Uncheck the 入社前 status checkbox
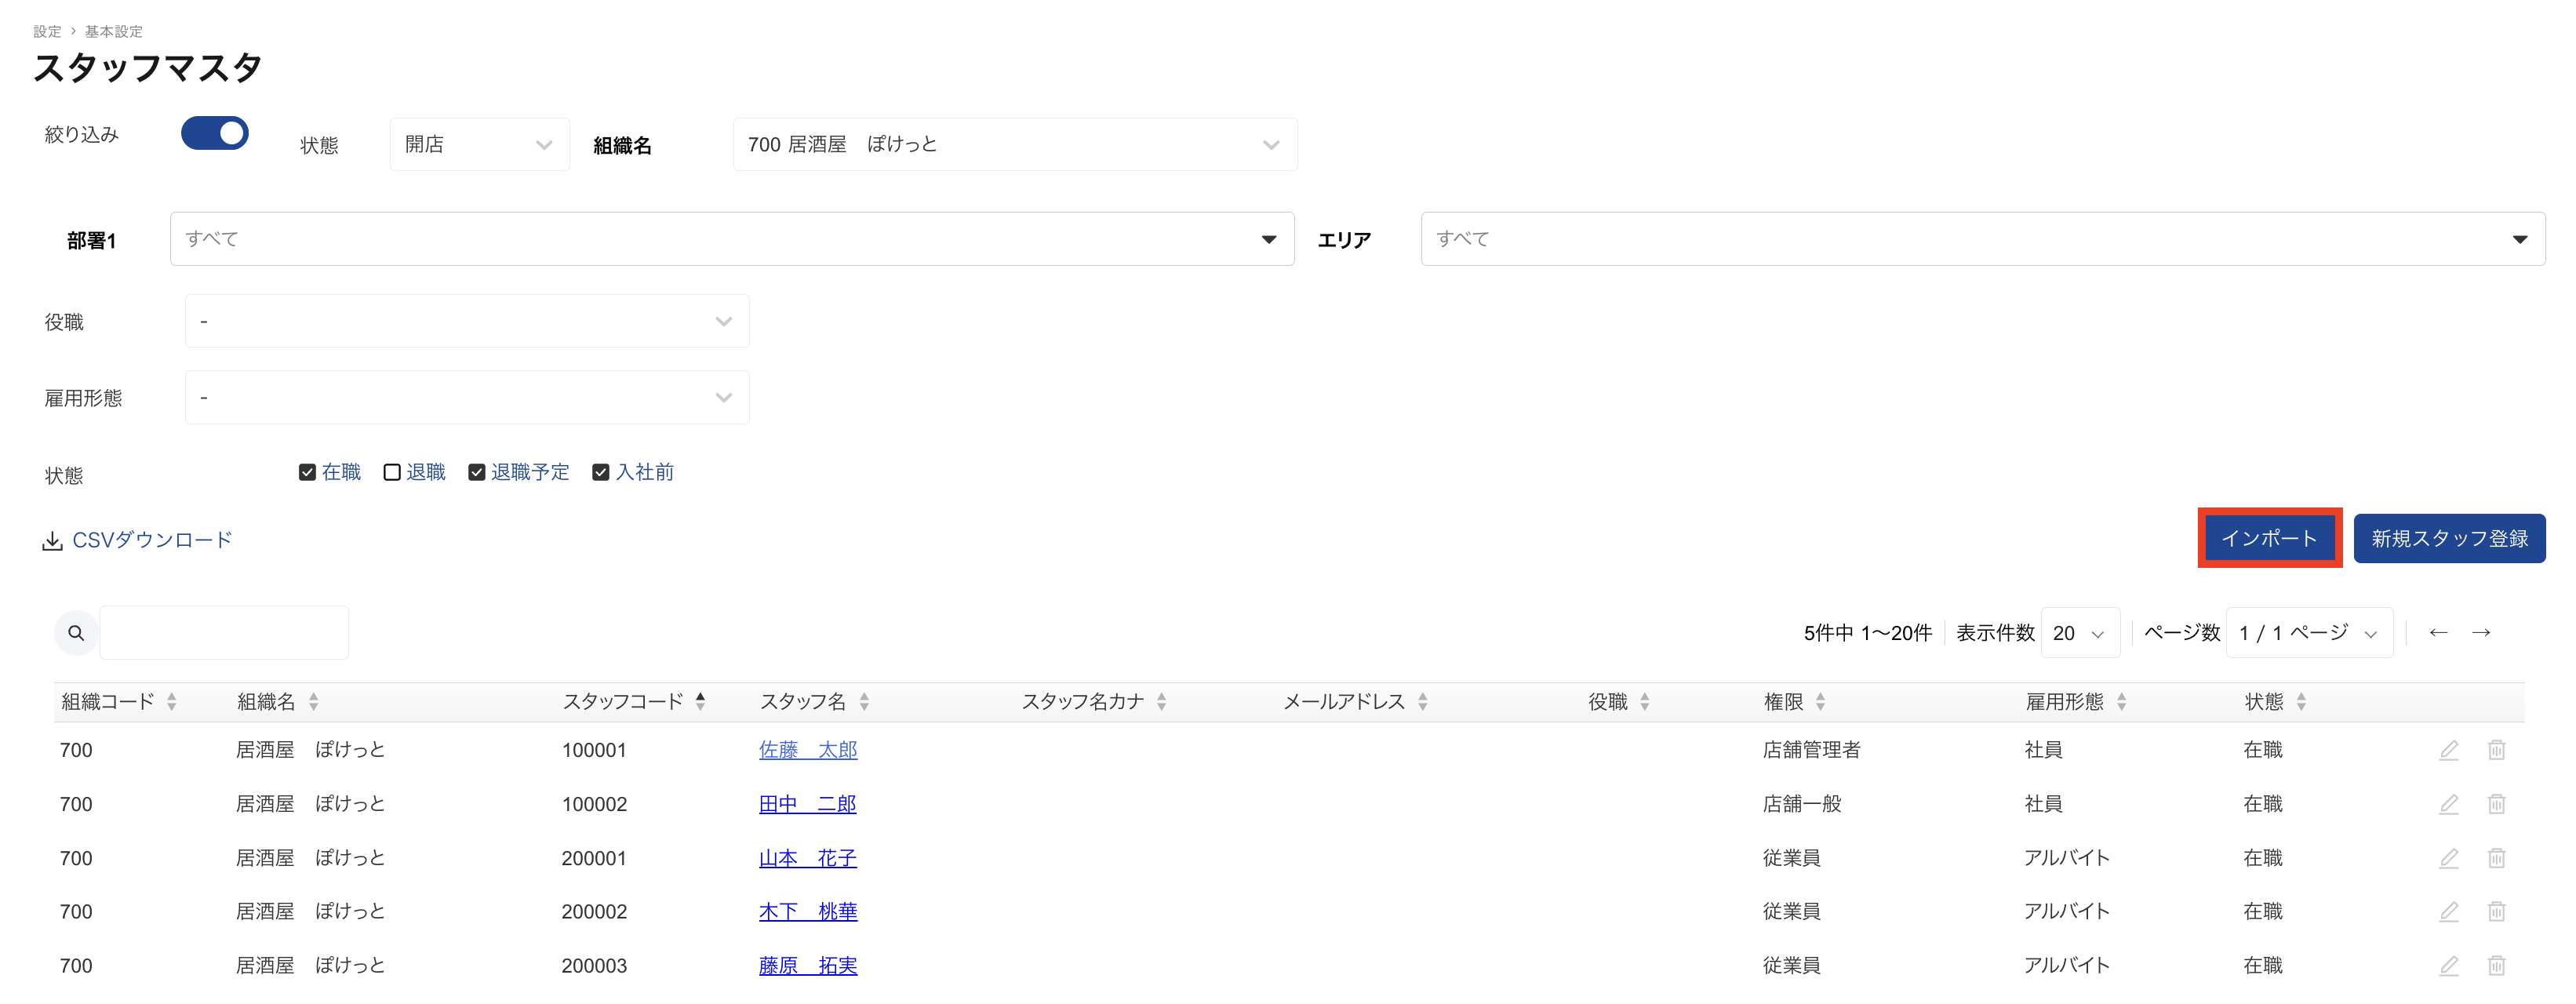This screenshot has width=2576, height=1004. point(601,472)
